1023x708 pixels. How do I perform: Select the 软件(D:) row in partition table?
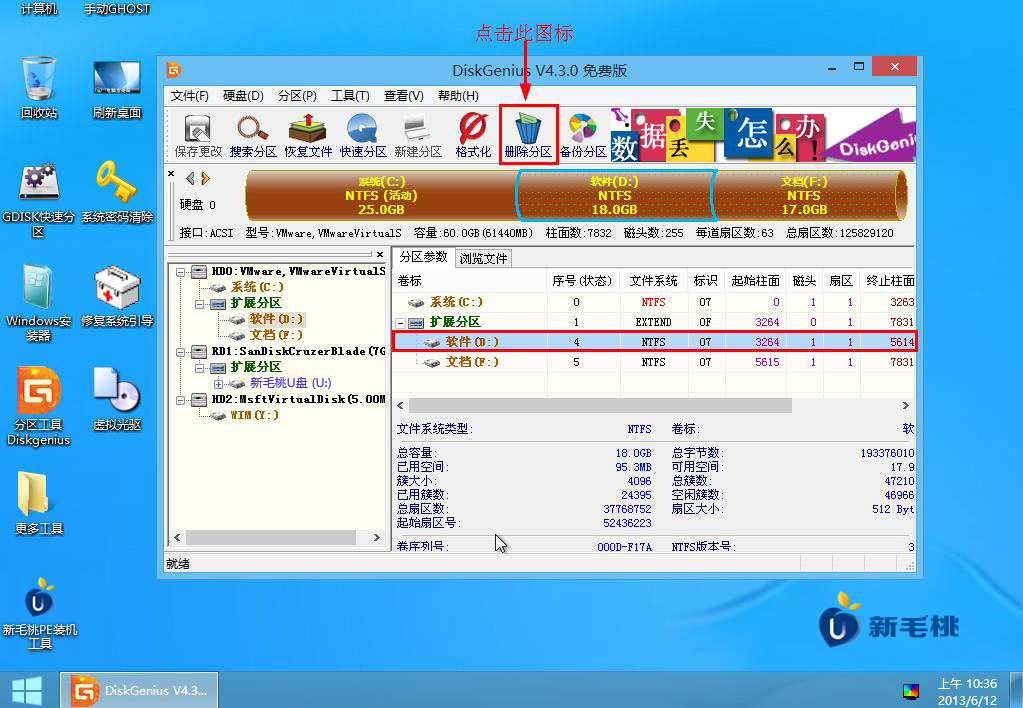654,342
